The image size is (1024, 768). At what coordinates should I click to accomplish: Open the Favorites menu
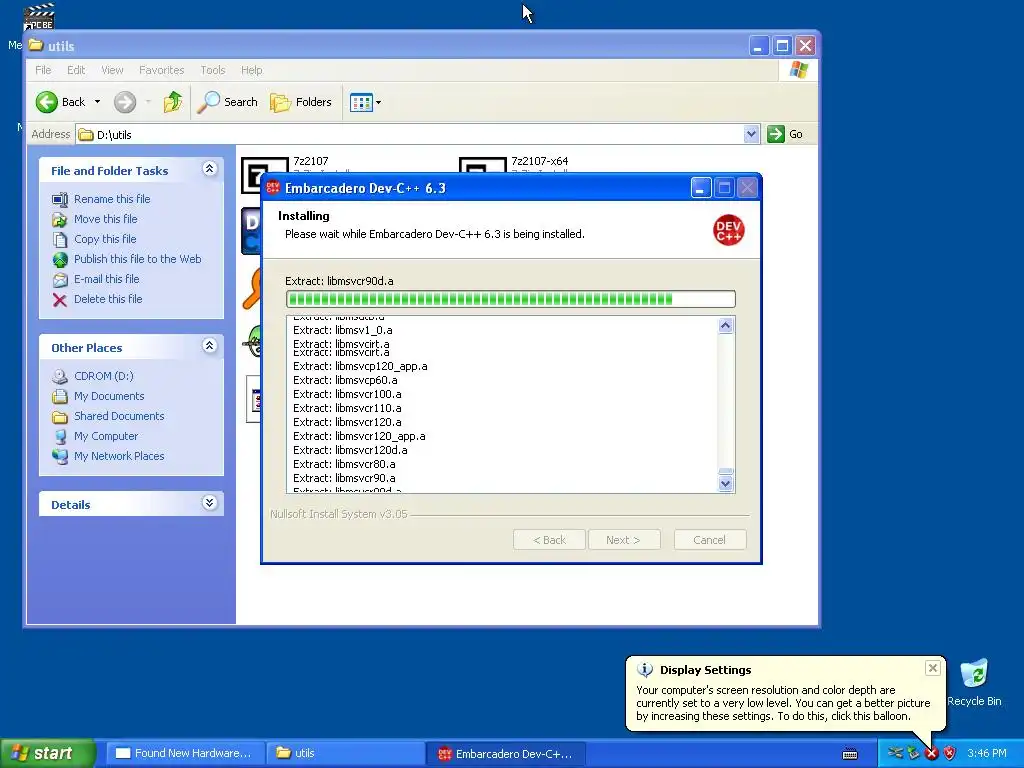(161, 70)
